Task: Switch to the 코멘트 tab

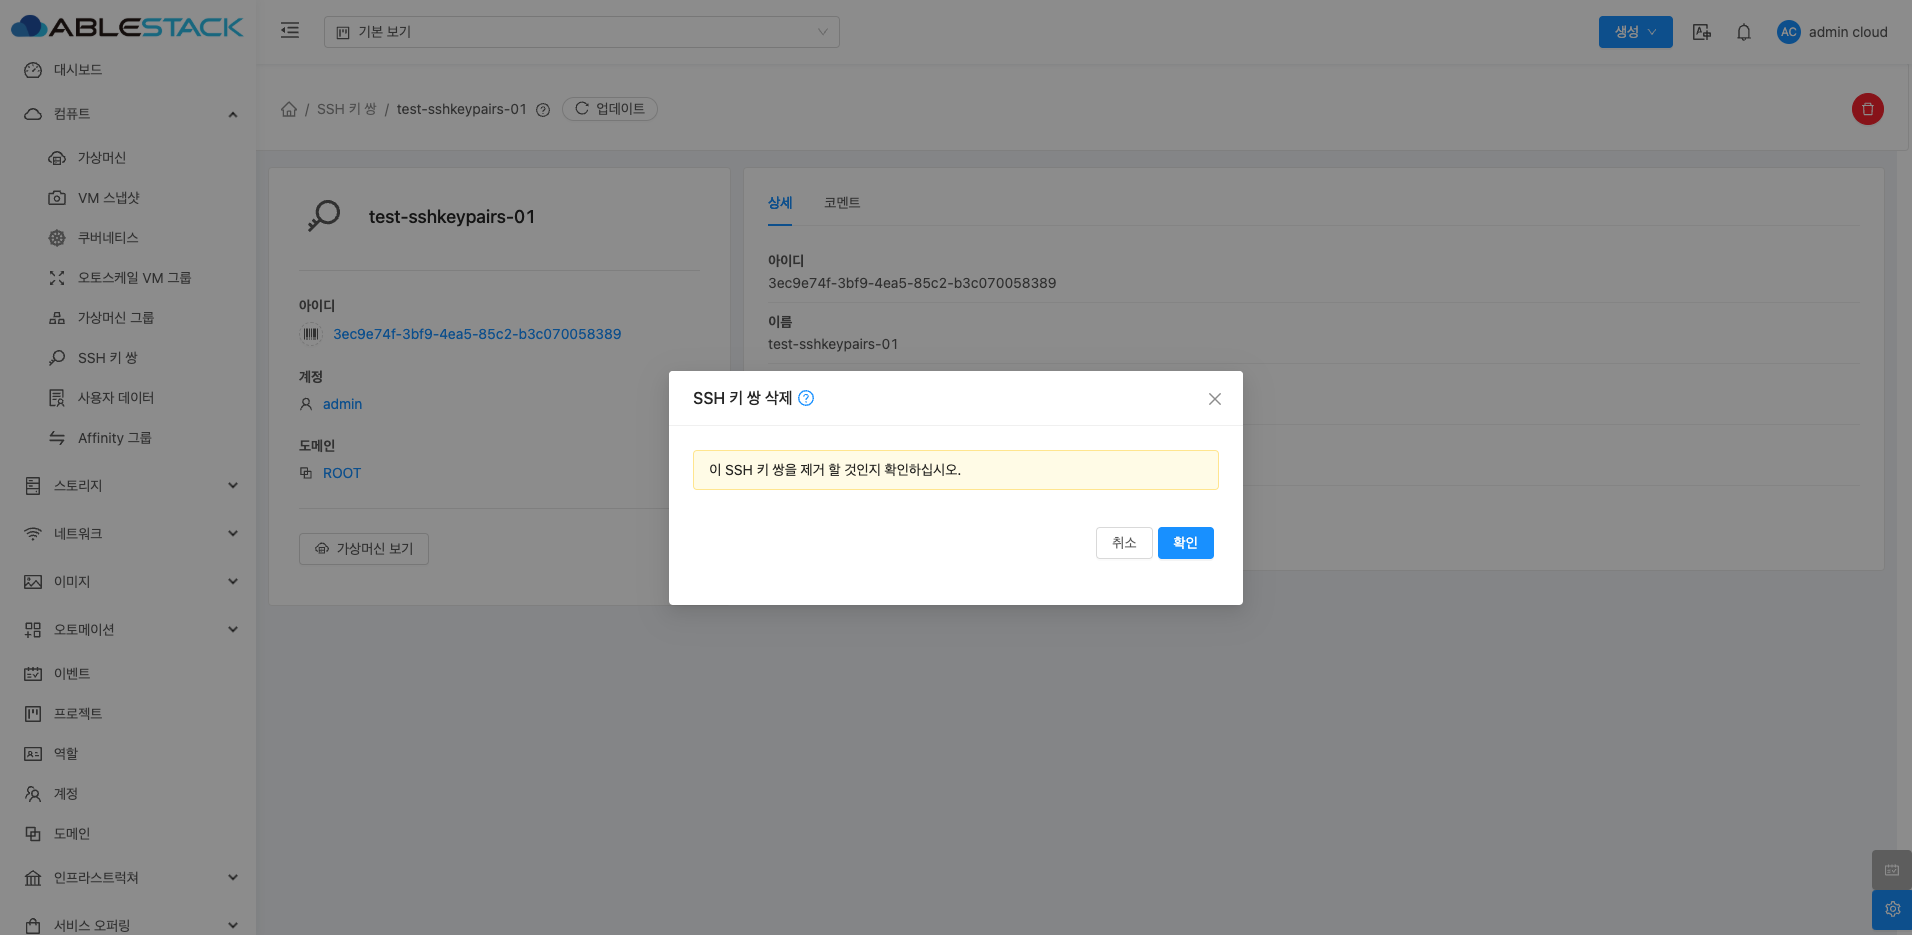Action: click(x=842, y=203)
